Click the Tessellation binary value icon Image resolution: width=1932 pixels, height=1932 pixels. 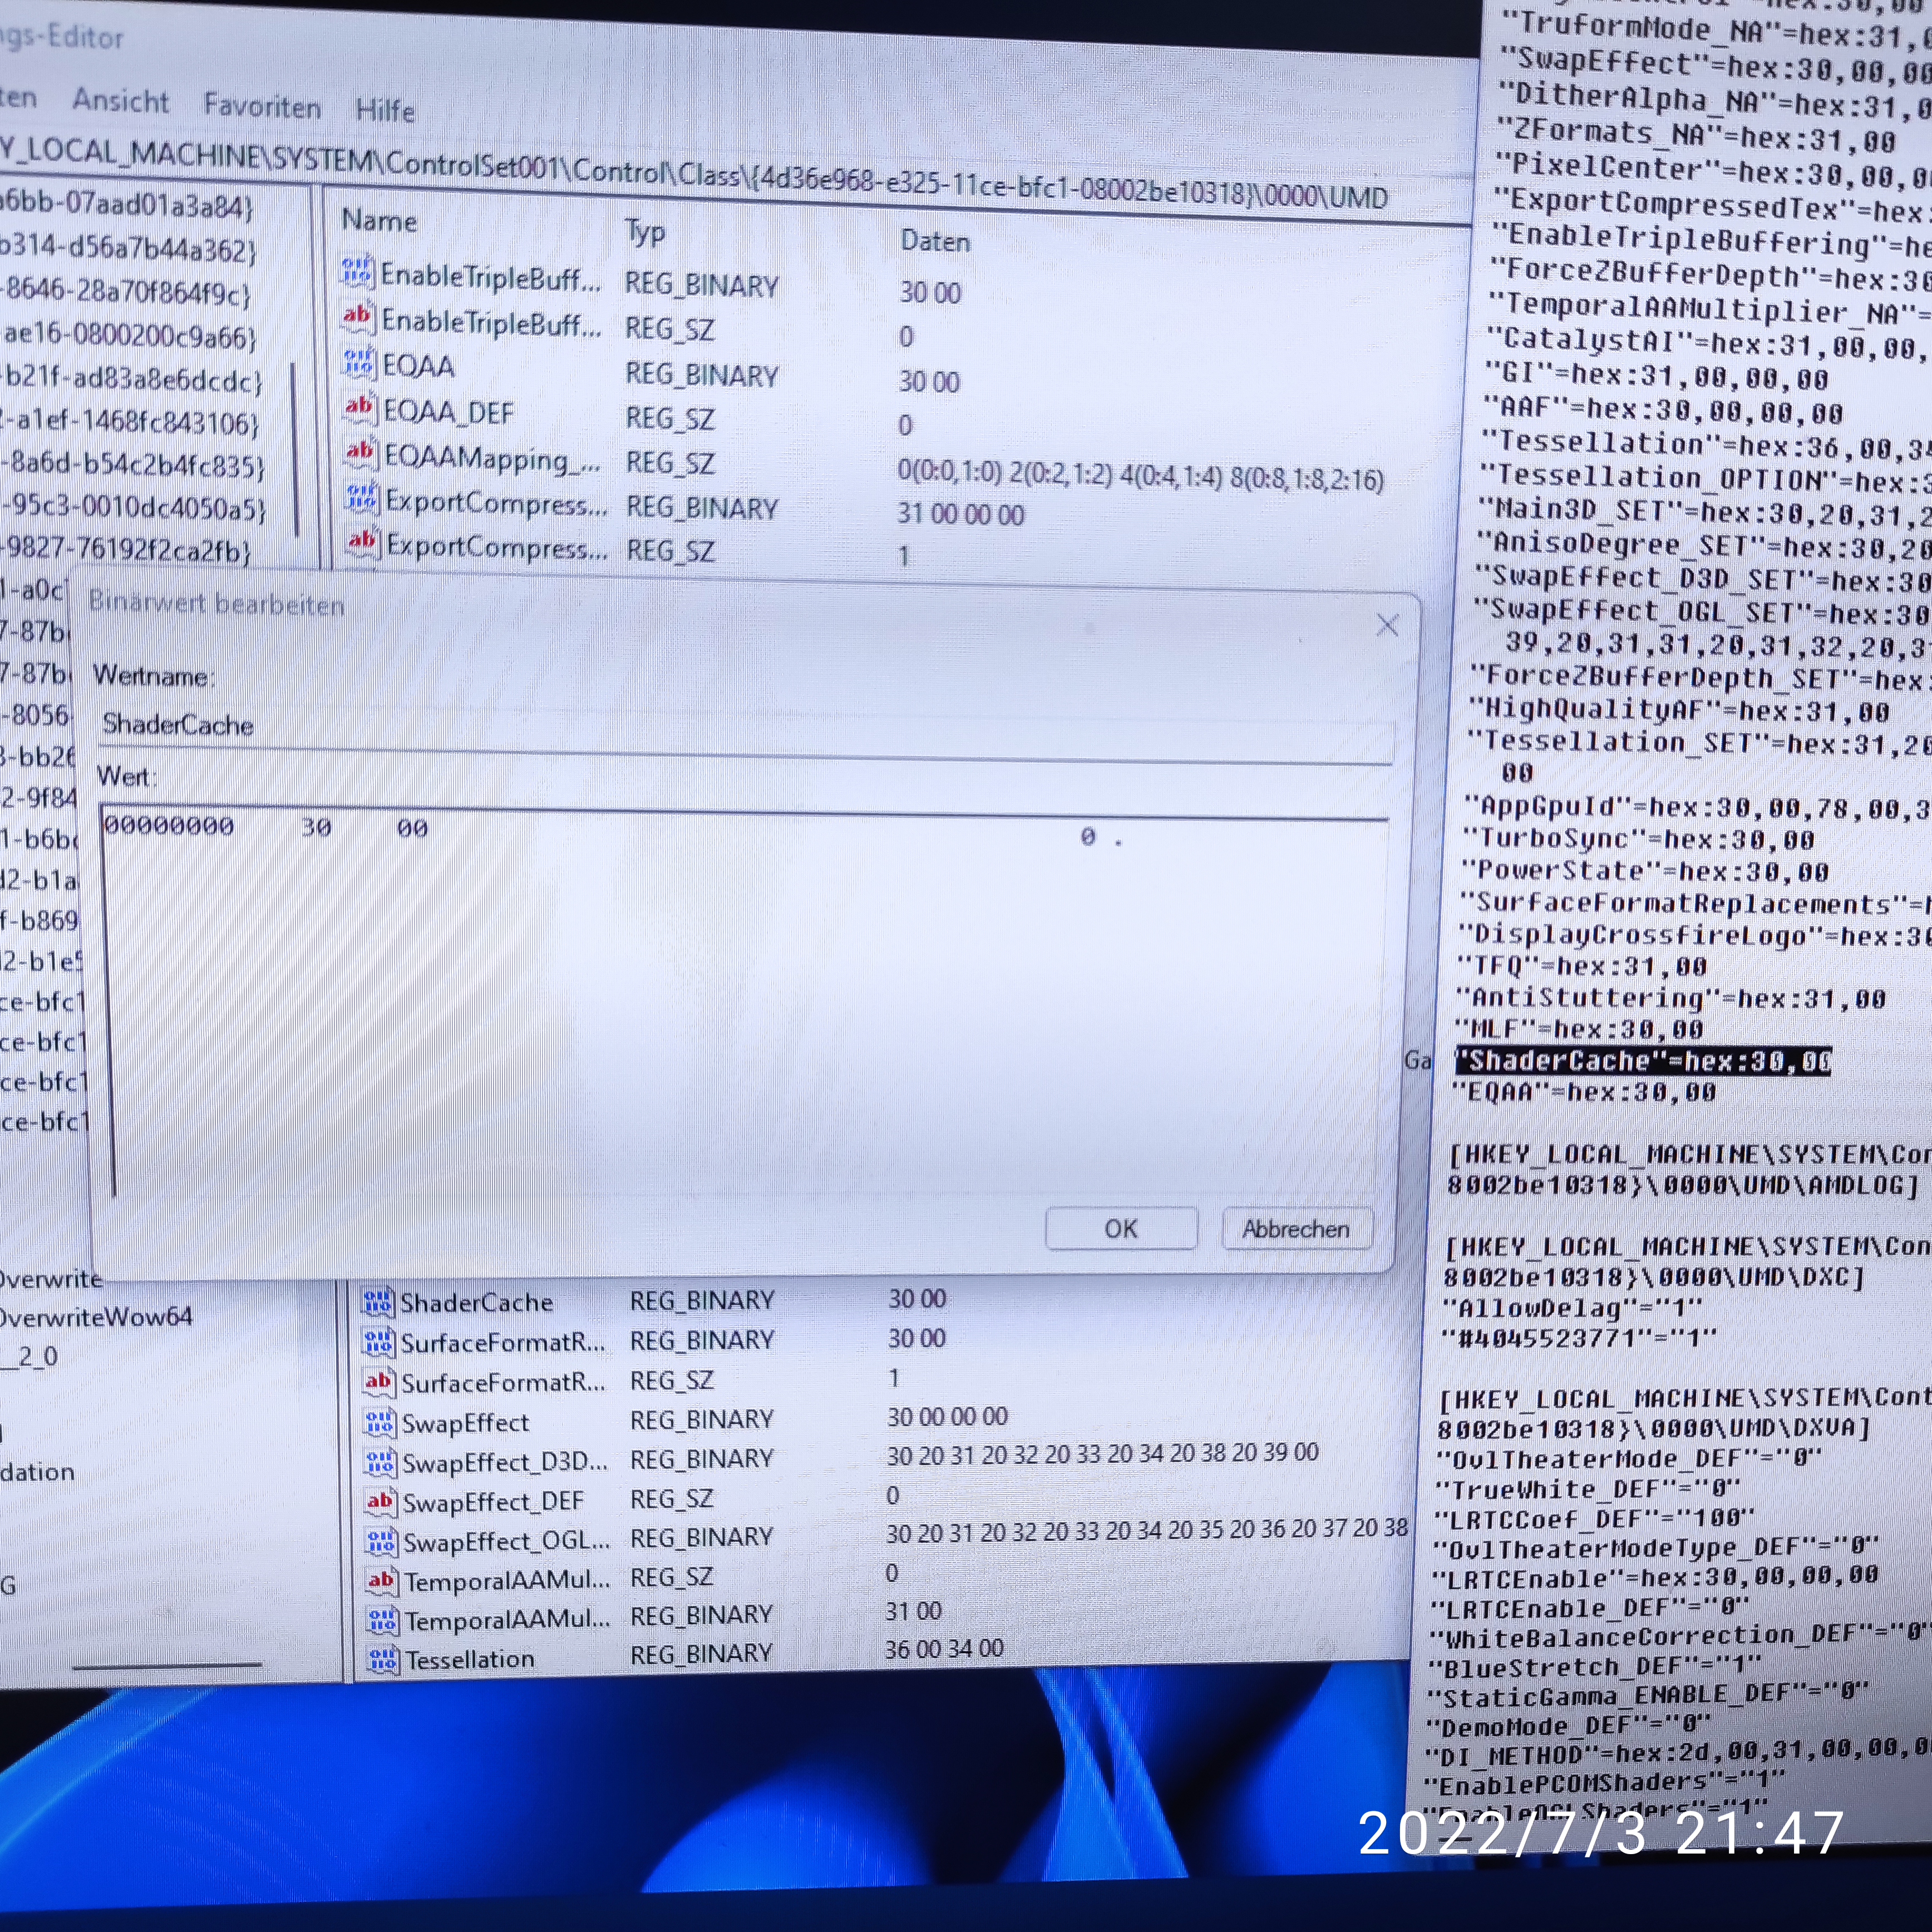click(382, 1660)
